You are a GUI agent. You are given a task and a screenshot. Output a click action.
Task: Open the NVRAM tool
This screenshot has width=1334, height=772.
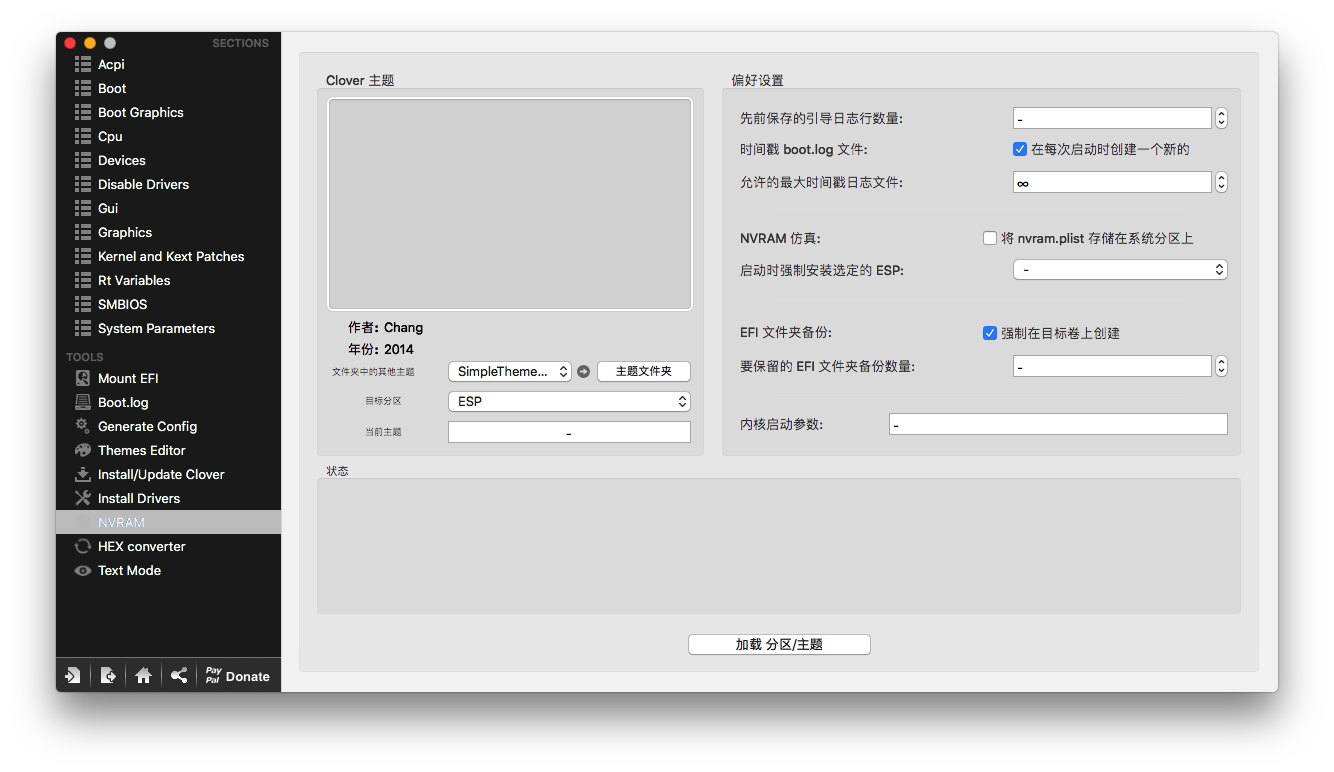(168, 522)
